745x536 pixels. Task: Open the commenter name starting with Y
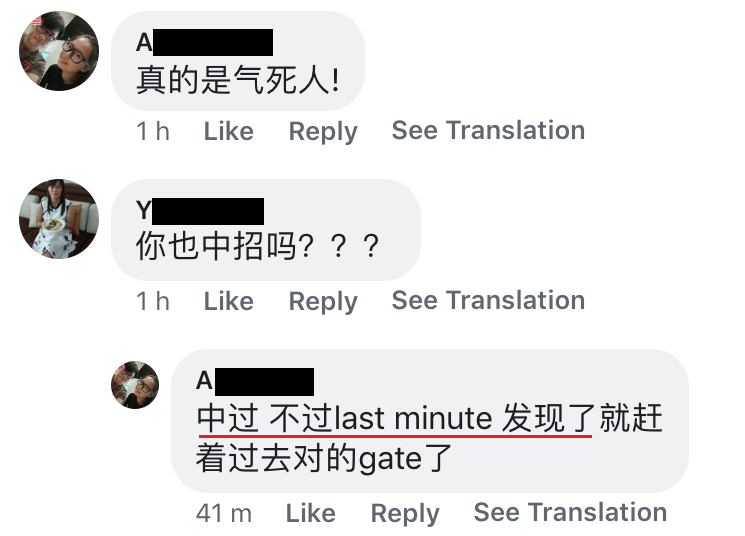(200, 211)
